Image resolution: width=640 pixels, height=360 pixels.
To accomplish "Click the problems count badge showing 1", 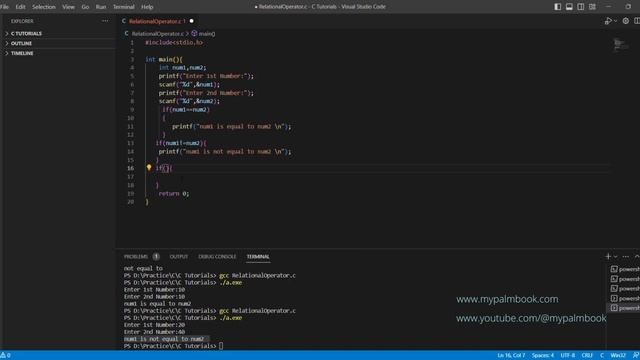I will click(156, 257).
